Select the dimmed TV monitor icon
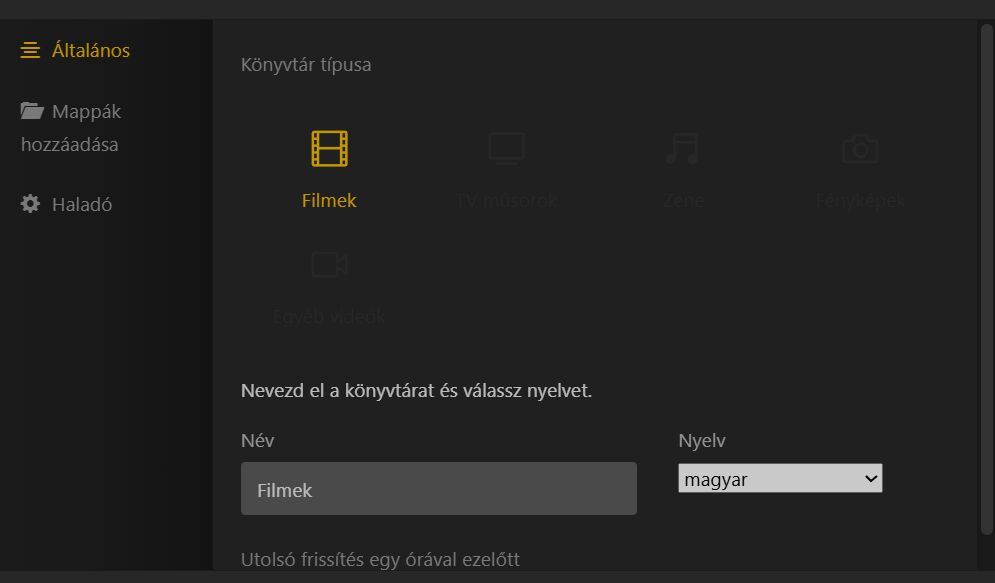Viewport: 995px width, 583px height. [x=506, y=148]
